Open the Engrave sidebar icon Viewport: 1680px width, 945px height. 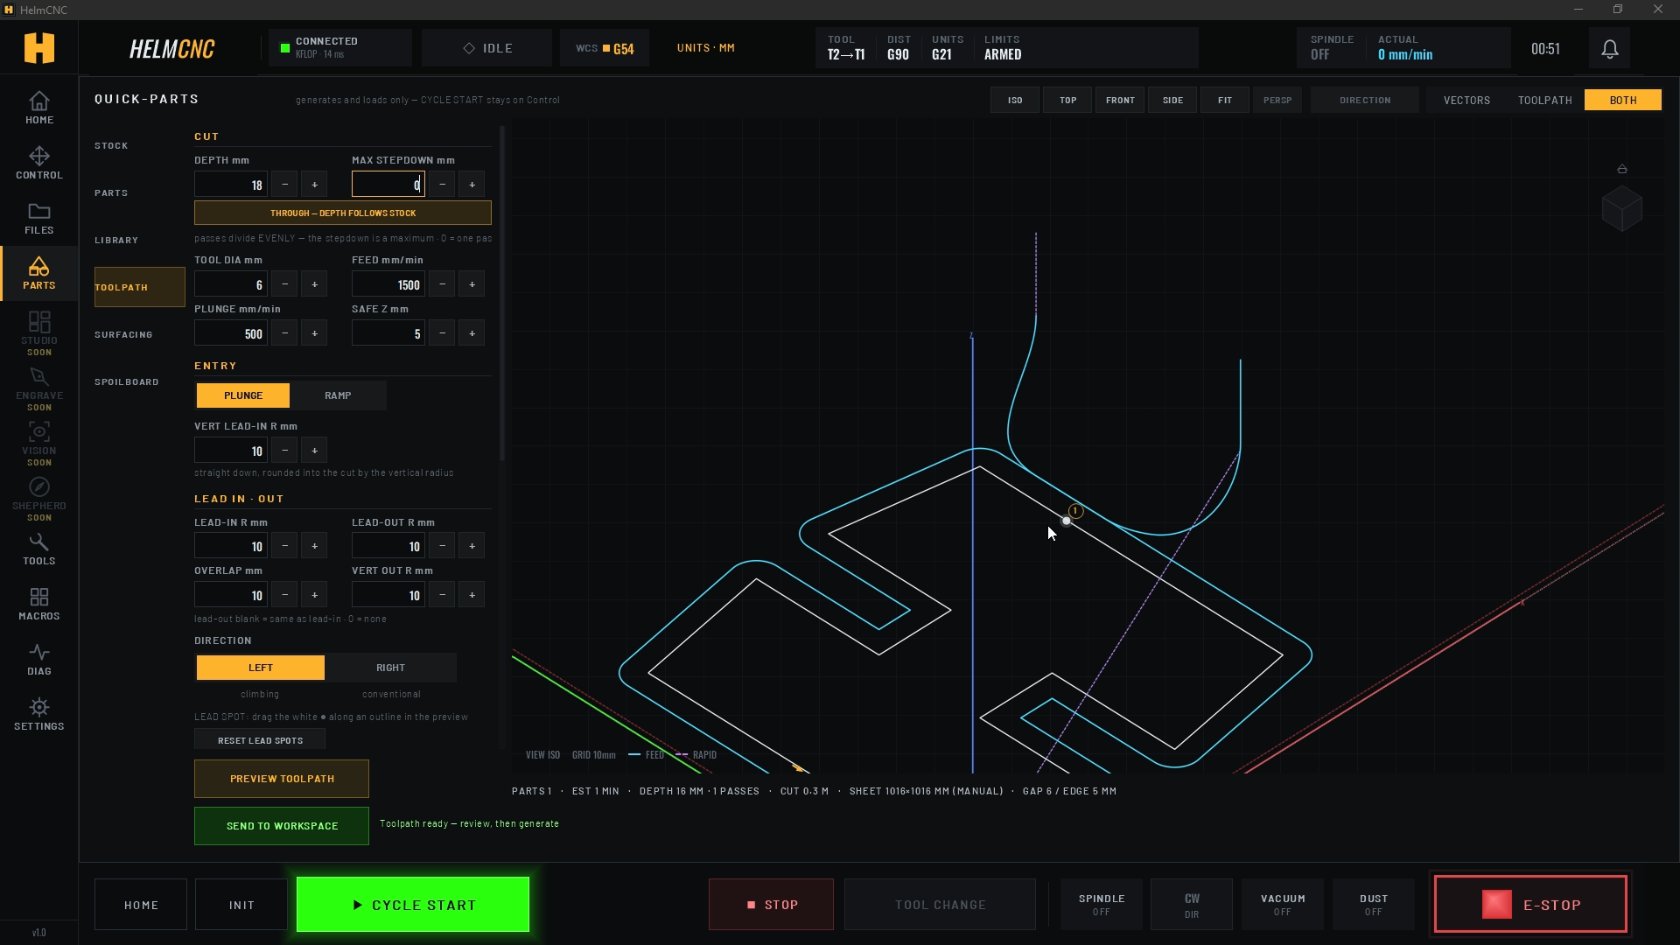coord(39,389)
